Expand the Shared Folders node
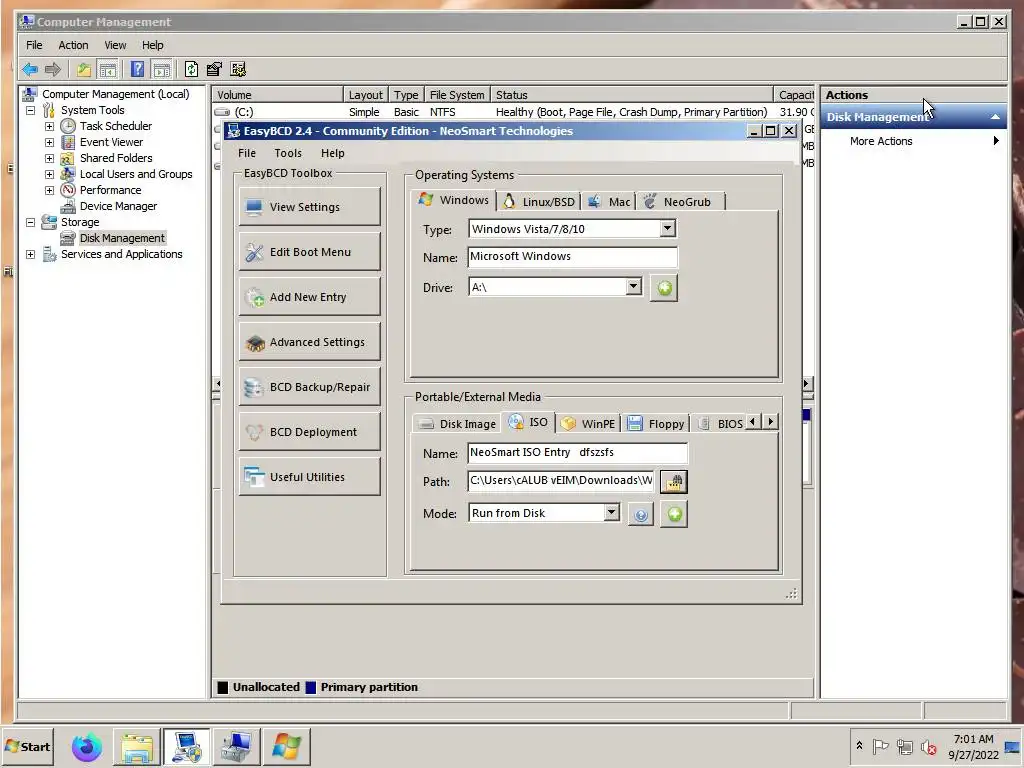The width and height of the screenshot is (1024, 768). click(x=50, y=158)
